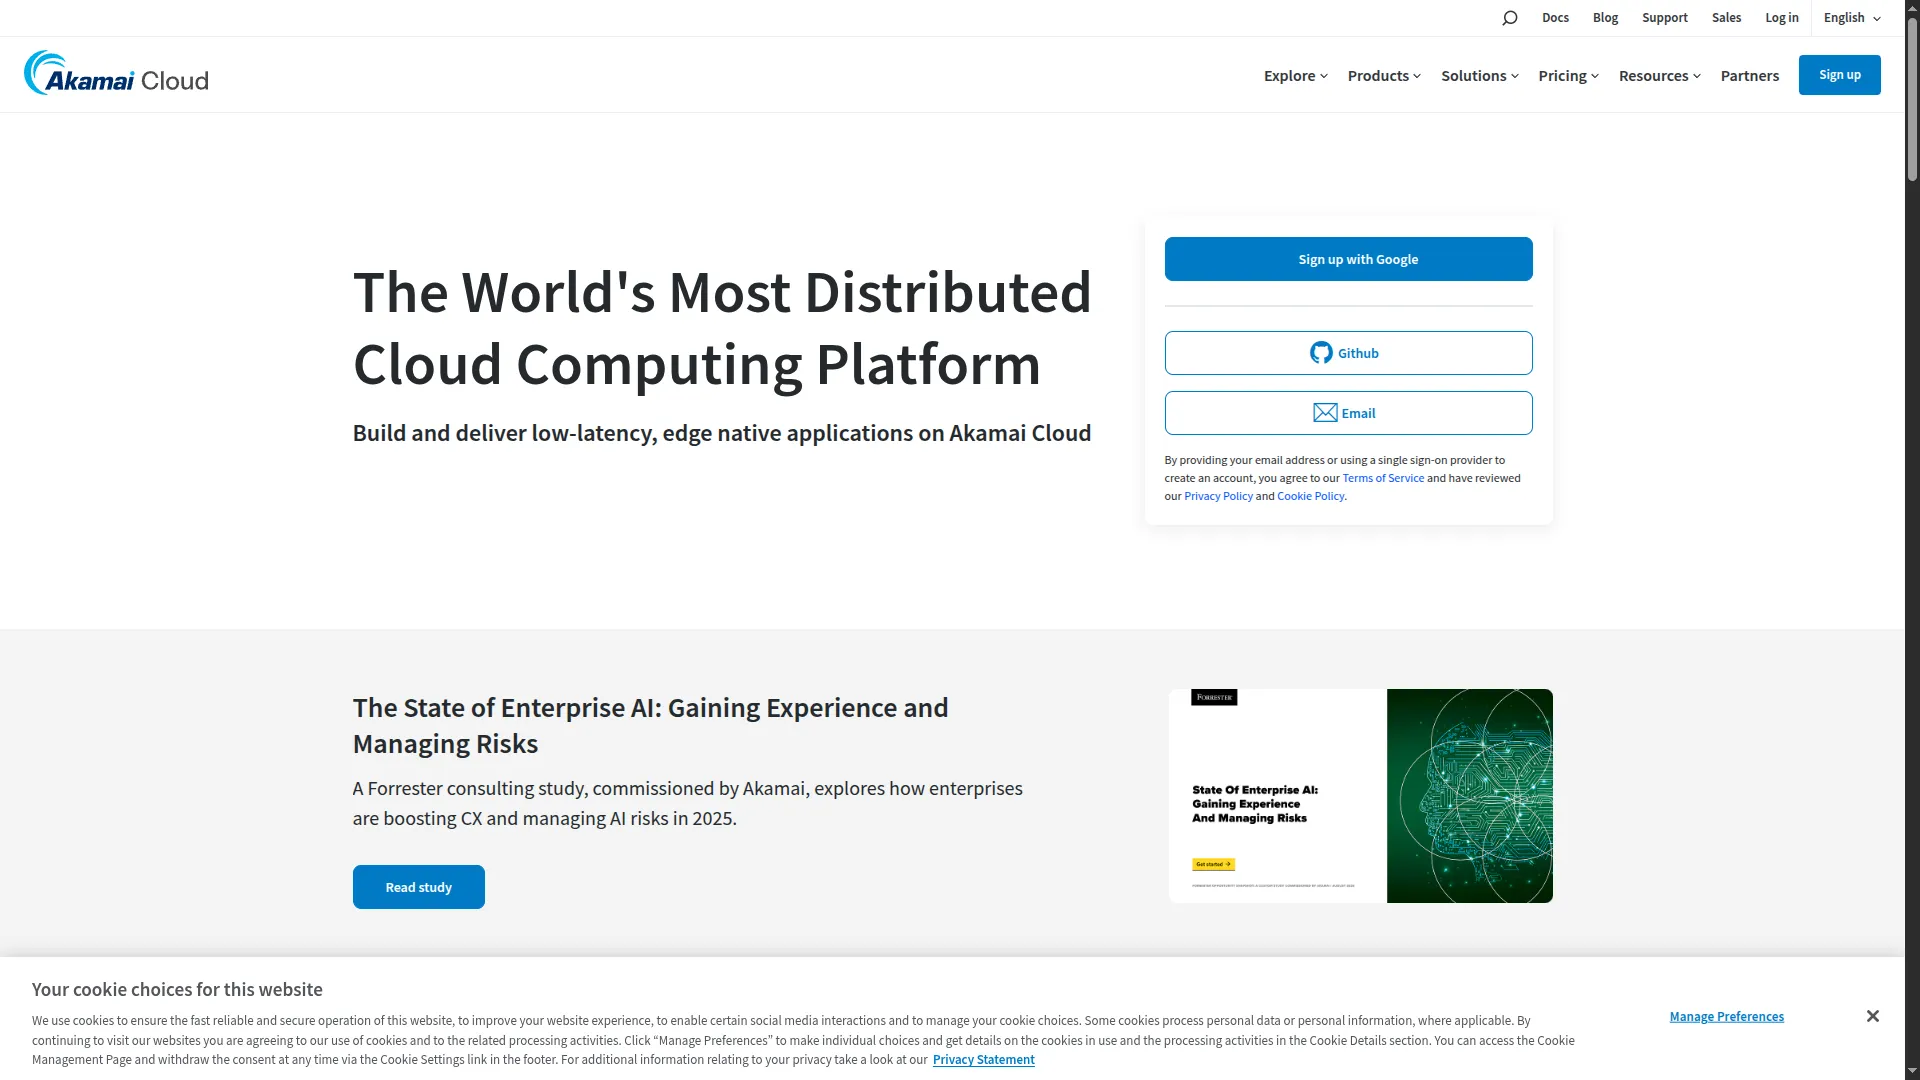The height and width of the screenshot is (1080, 1920).
Task: Click the Read study button
Action: click(x=418, y=887)
